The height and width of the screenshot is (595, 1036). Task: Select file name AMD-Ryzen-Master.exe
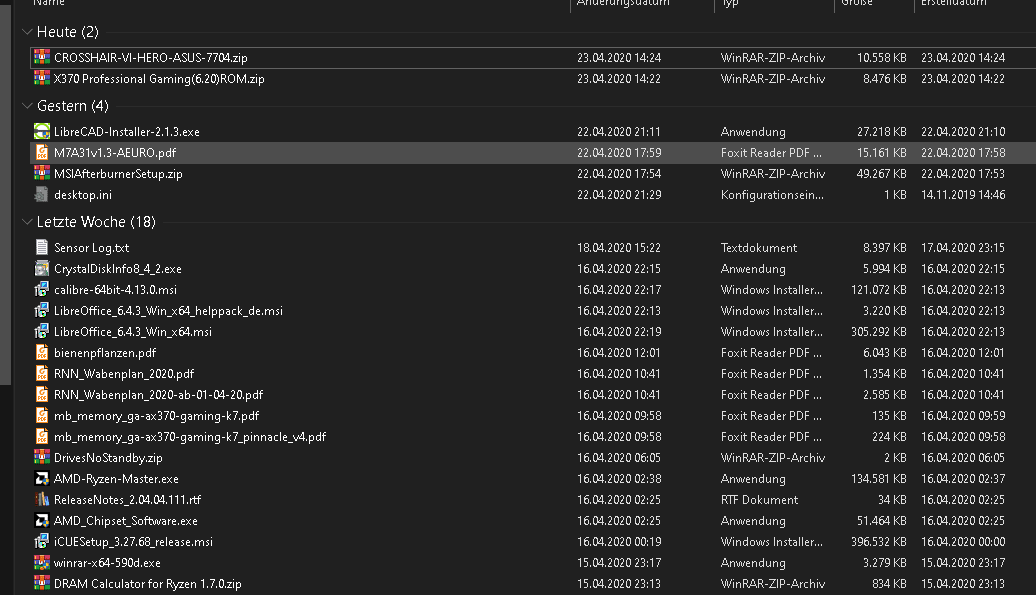click(x=116, y=479)
